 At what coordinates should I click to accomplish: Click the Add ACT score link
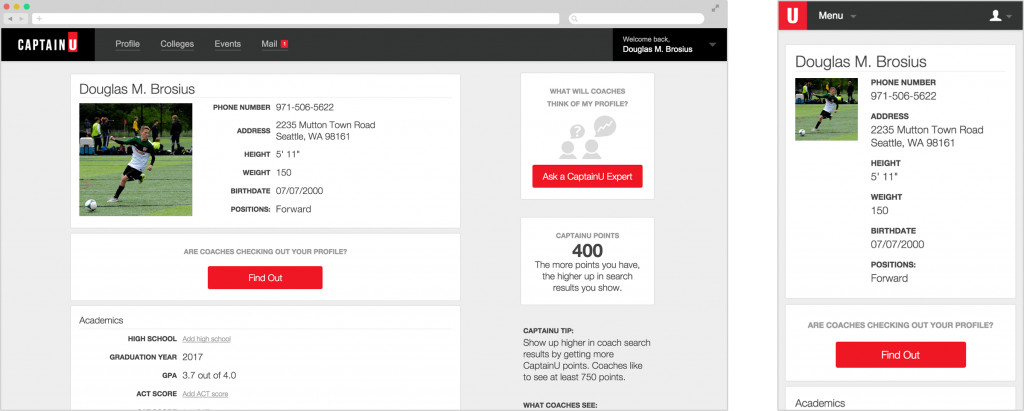(205, 394)
